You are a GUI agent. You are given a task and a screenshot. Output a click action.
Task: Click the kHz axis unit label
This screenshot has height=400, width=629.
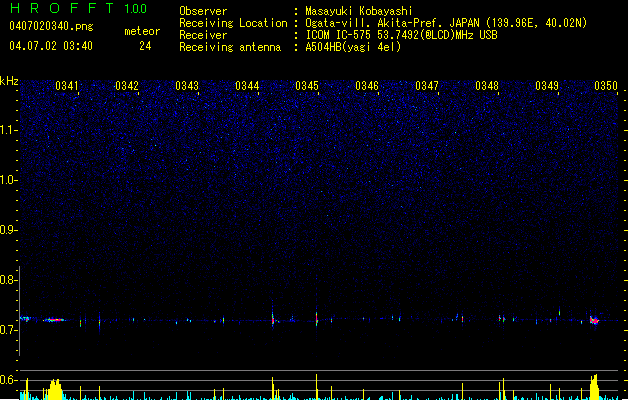pyautogui.click(x=9, y=81)
